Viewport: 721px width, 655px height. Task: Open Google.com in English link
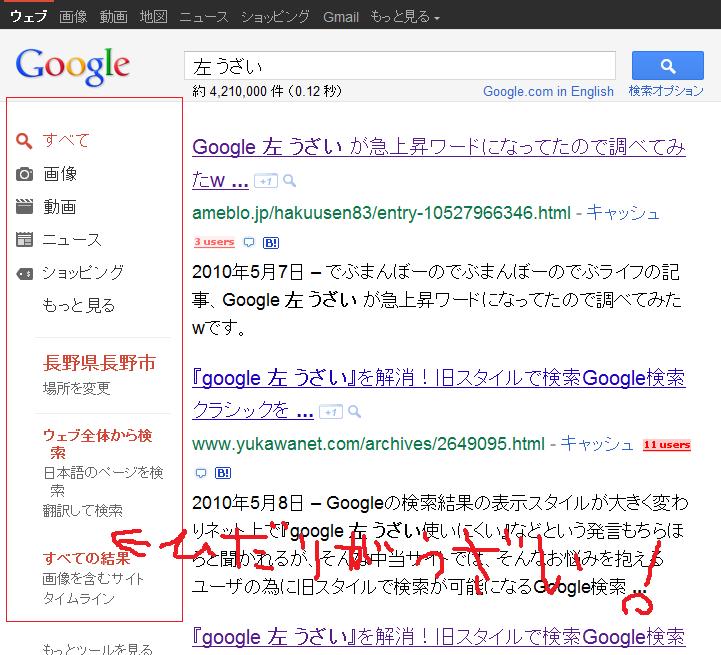548,91
